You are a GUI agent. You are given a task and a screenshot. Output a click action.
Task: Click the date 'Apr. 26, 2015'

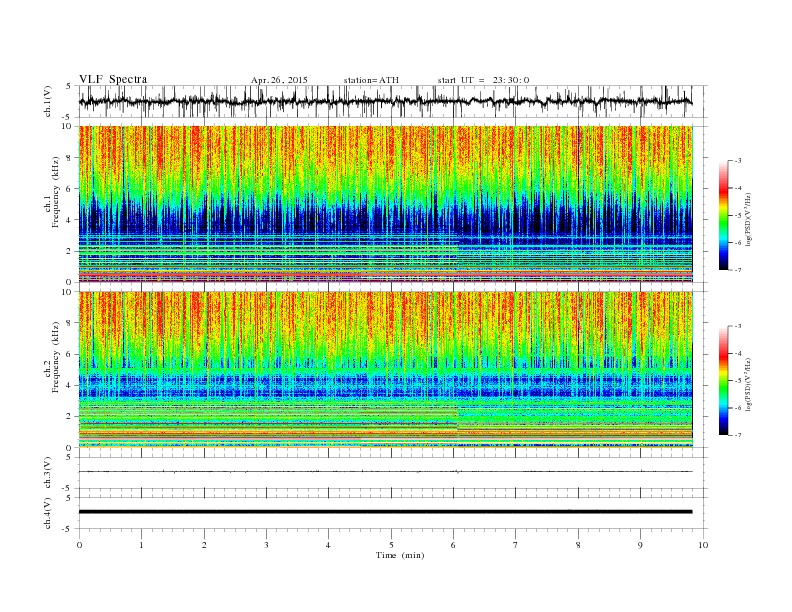tap(279, 80)
